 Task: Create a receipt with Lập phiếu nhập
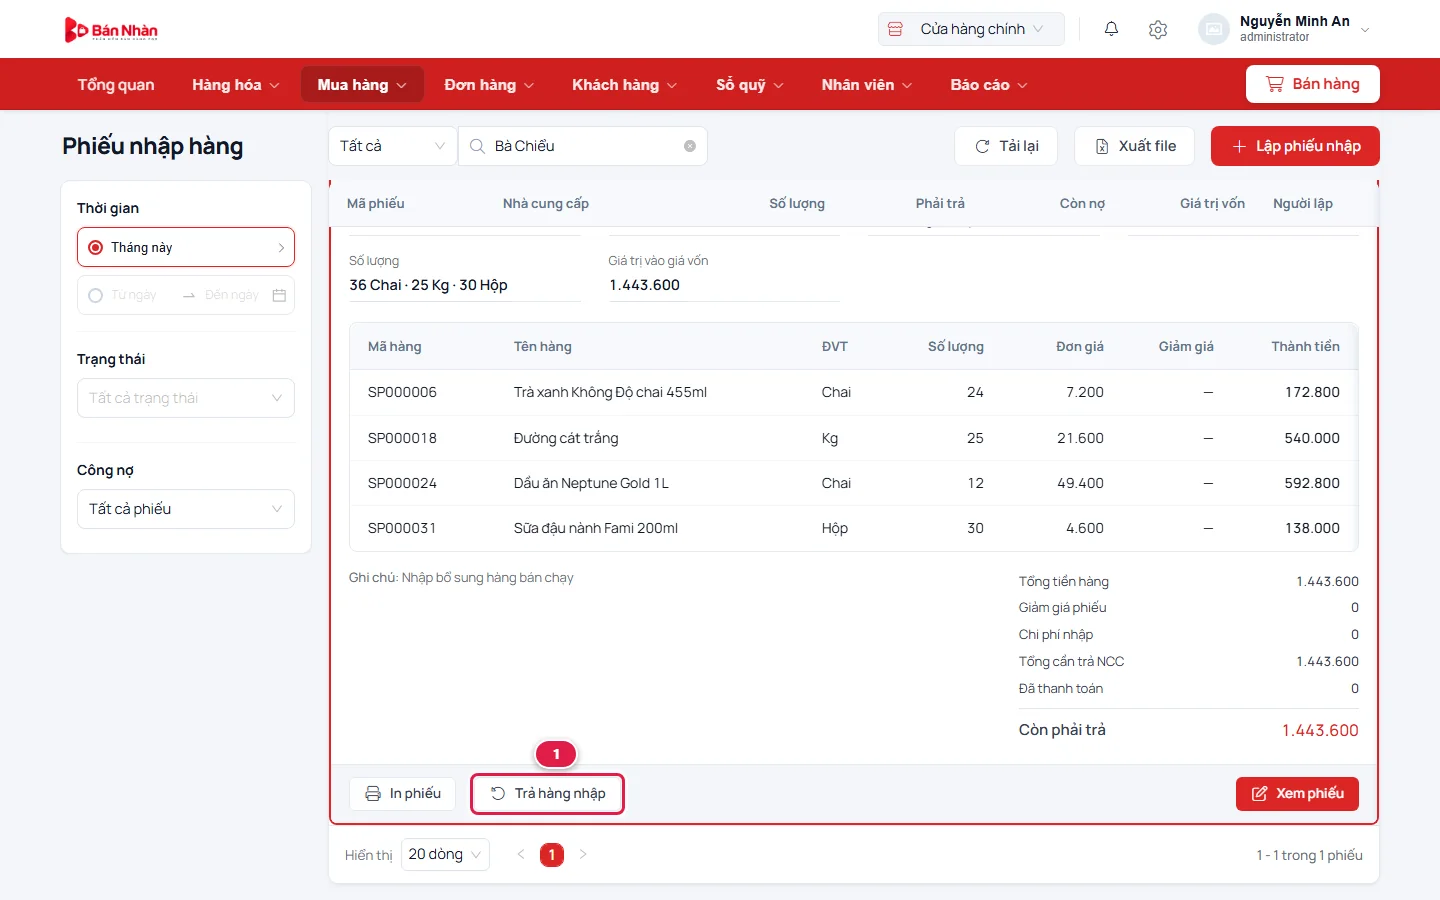[1295, 146]
